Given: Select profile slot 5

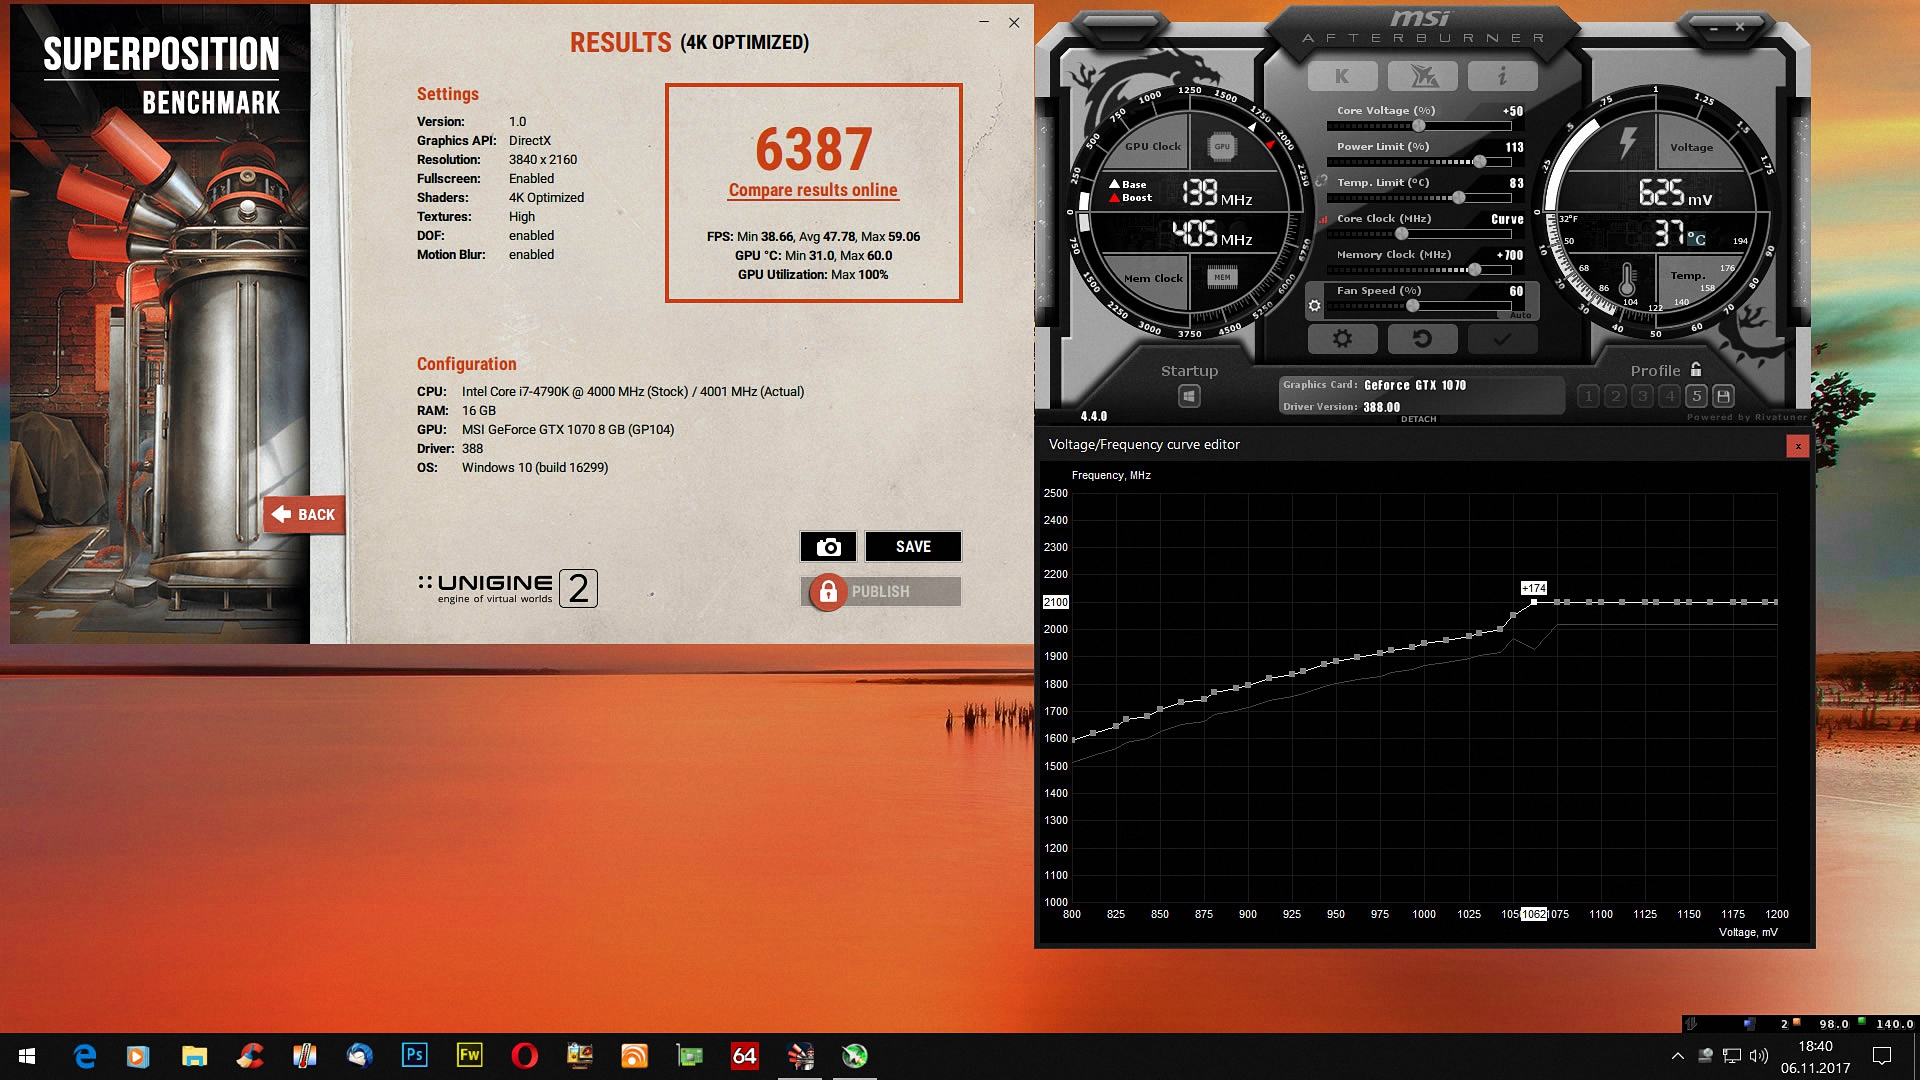Looking at the screenshot, I should pos(1696,396).
